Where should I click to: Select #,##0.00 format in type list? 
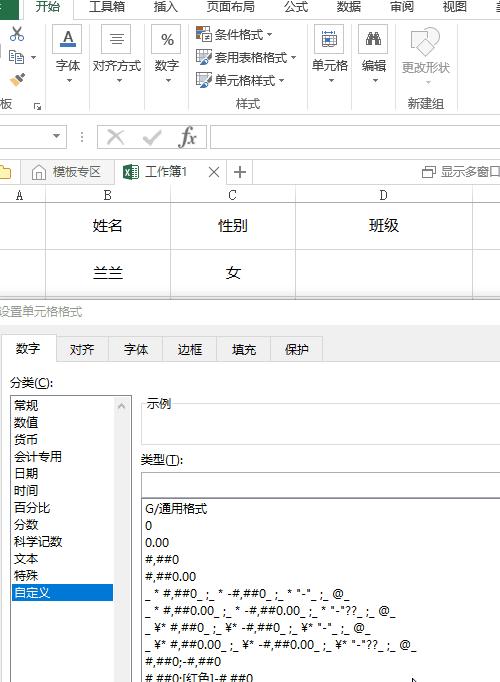click(x=170, y=576)
